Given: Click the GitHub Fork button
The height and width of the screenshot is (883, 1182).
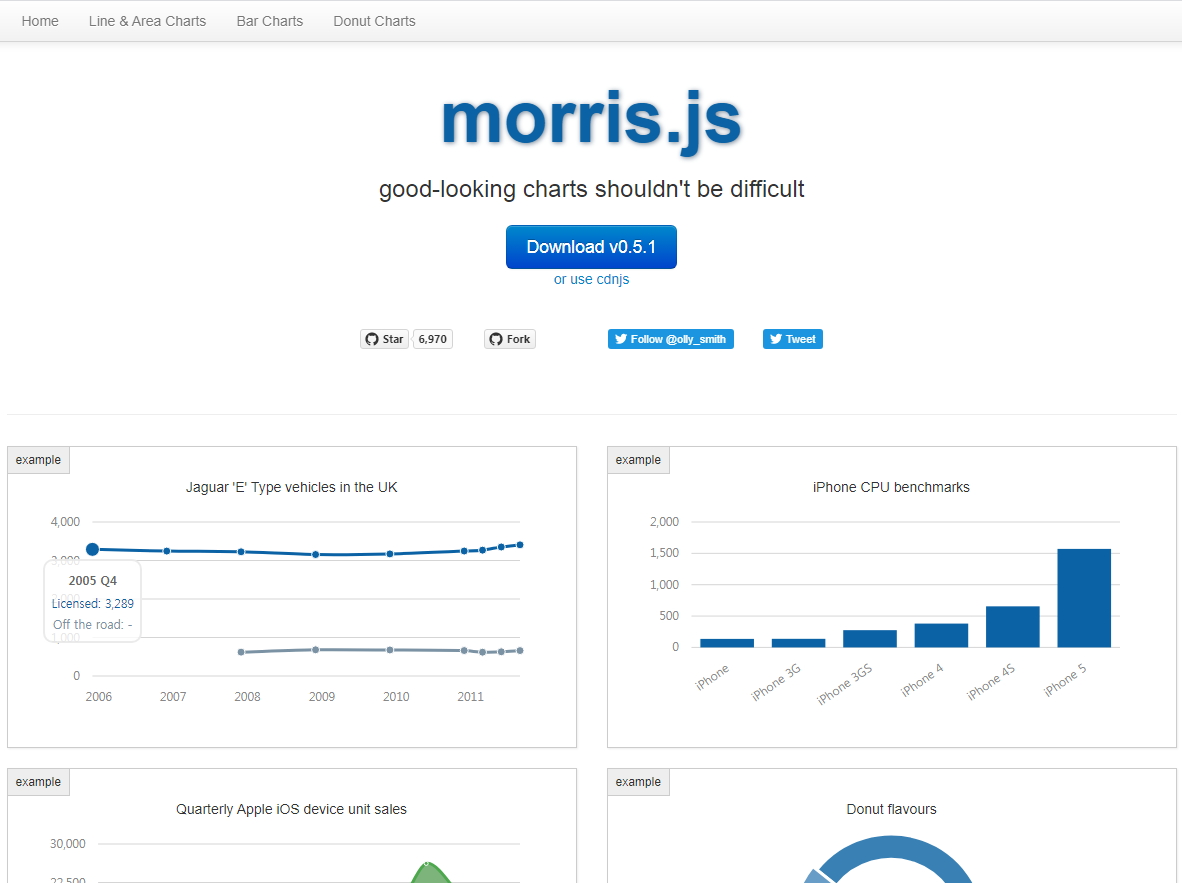Looking at the screenshot, I should [x=510, y=339].
